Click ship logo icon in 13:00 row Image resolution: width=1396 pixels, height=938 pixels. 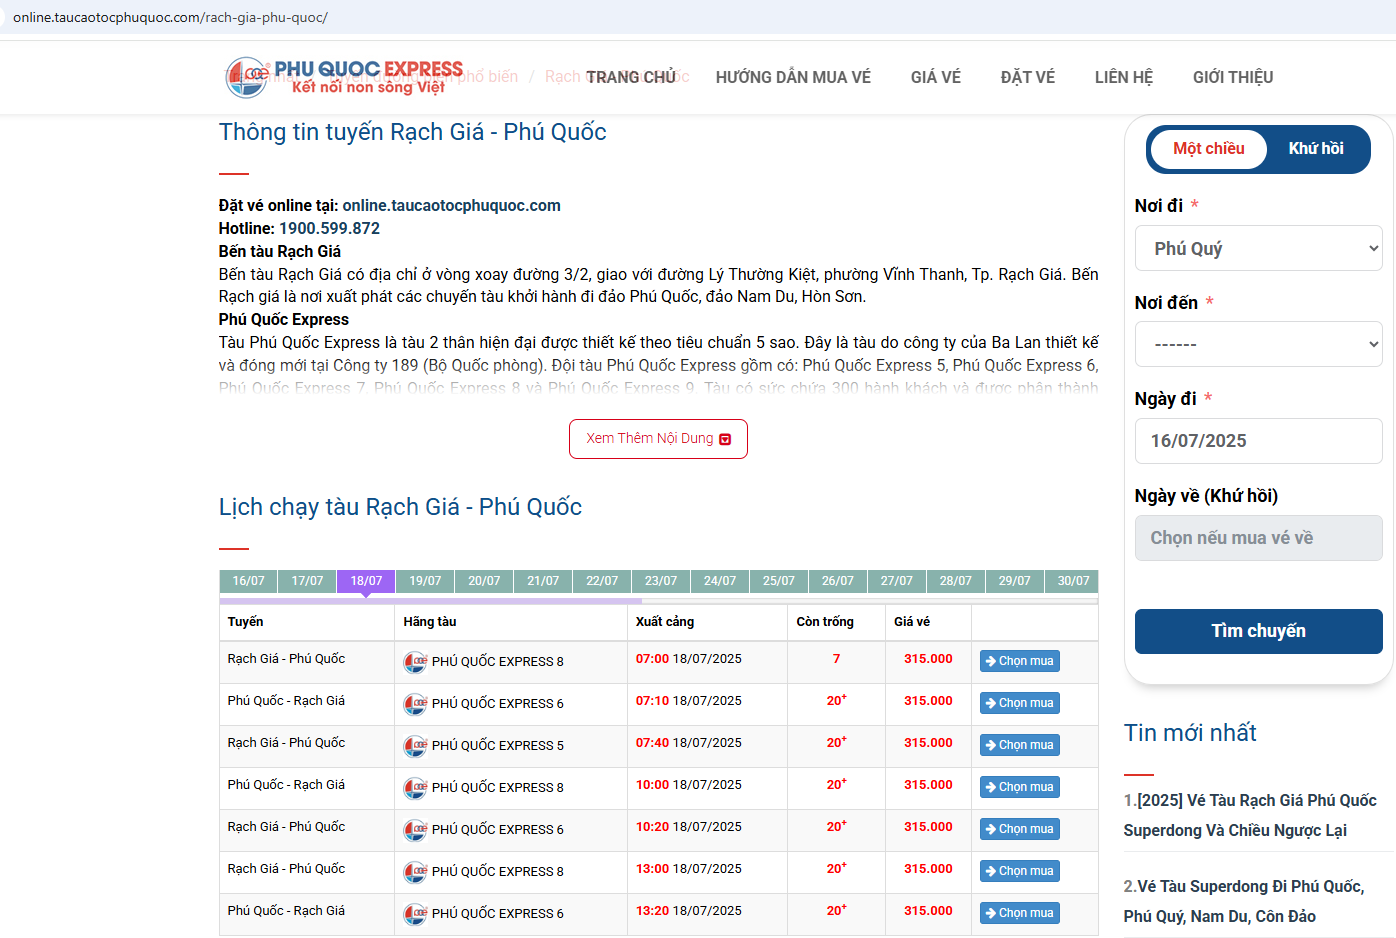coord(415,872)
